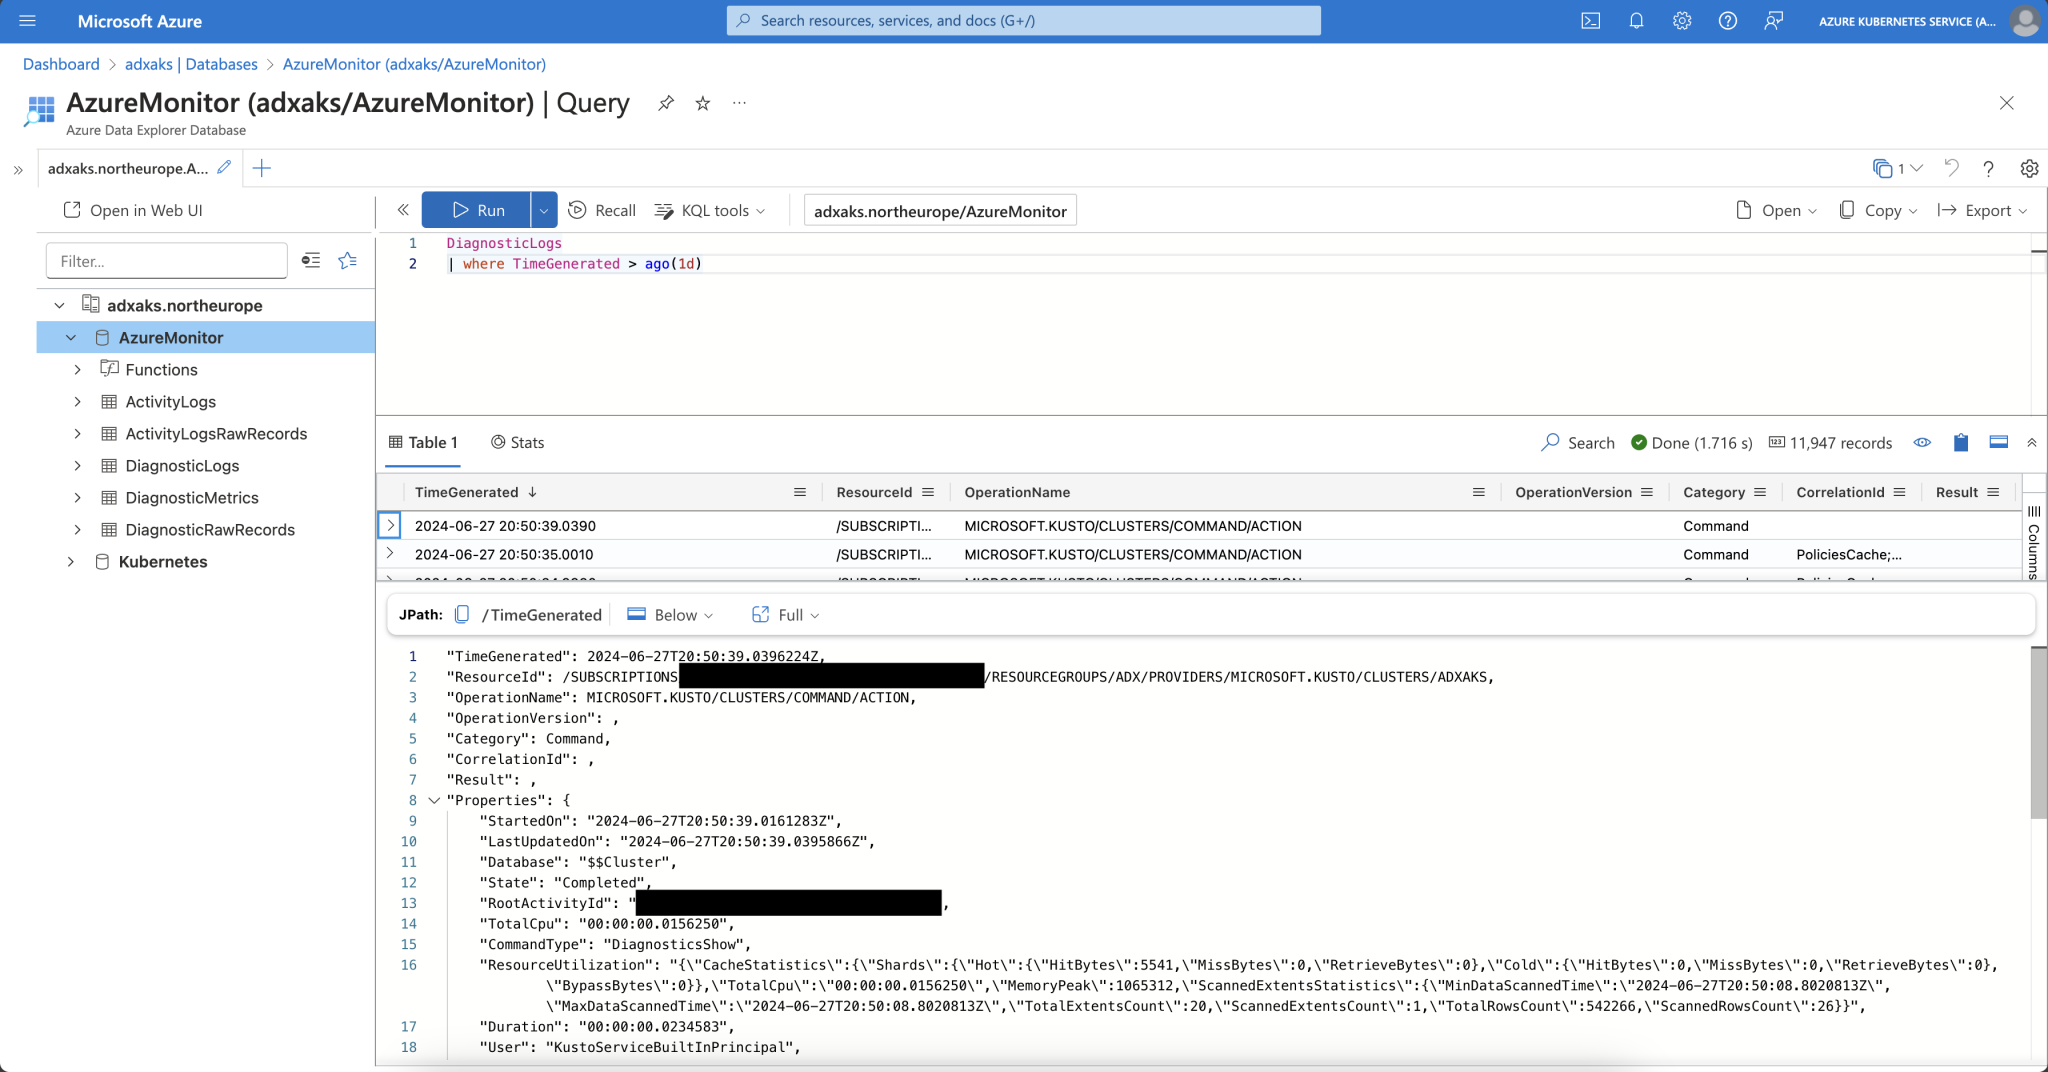This screenshot has height=1072, width=2048.
Task: Click the group-by view icon beside Filter box
Action: (x=311, y=260)
